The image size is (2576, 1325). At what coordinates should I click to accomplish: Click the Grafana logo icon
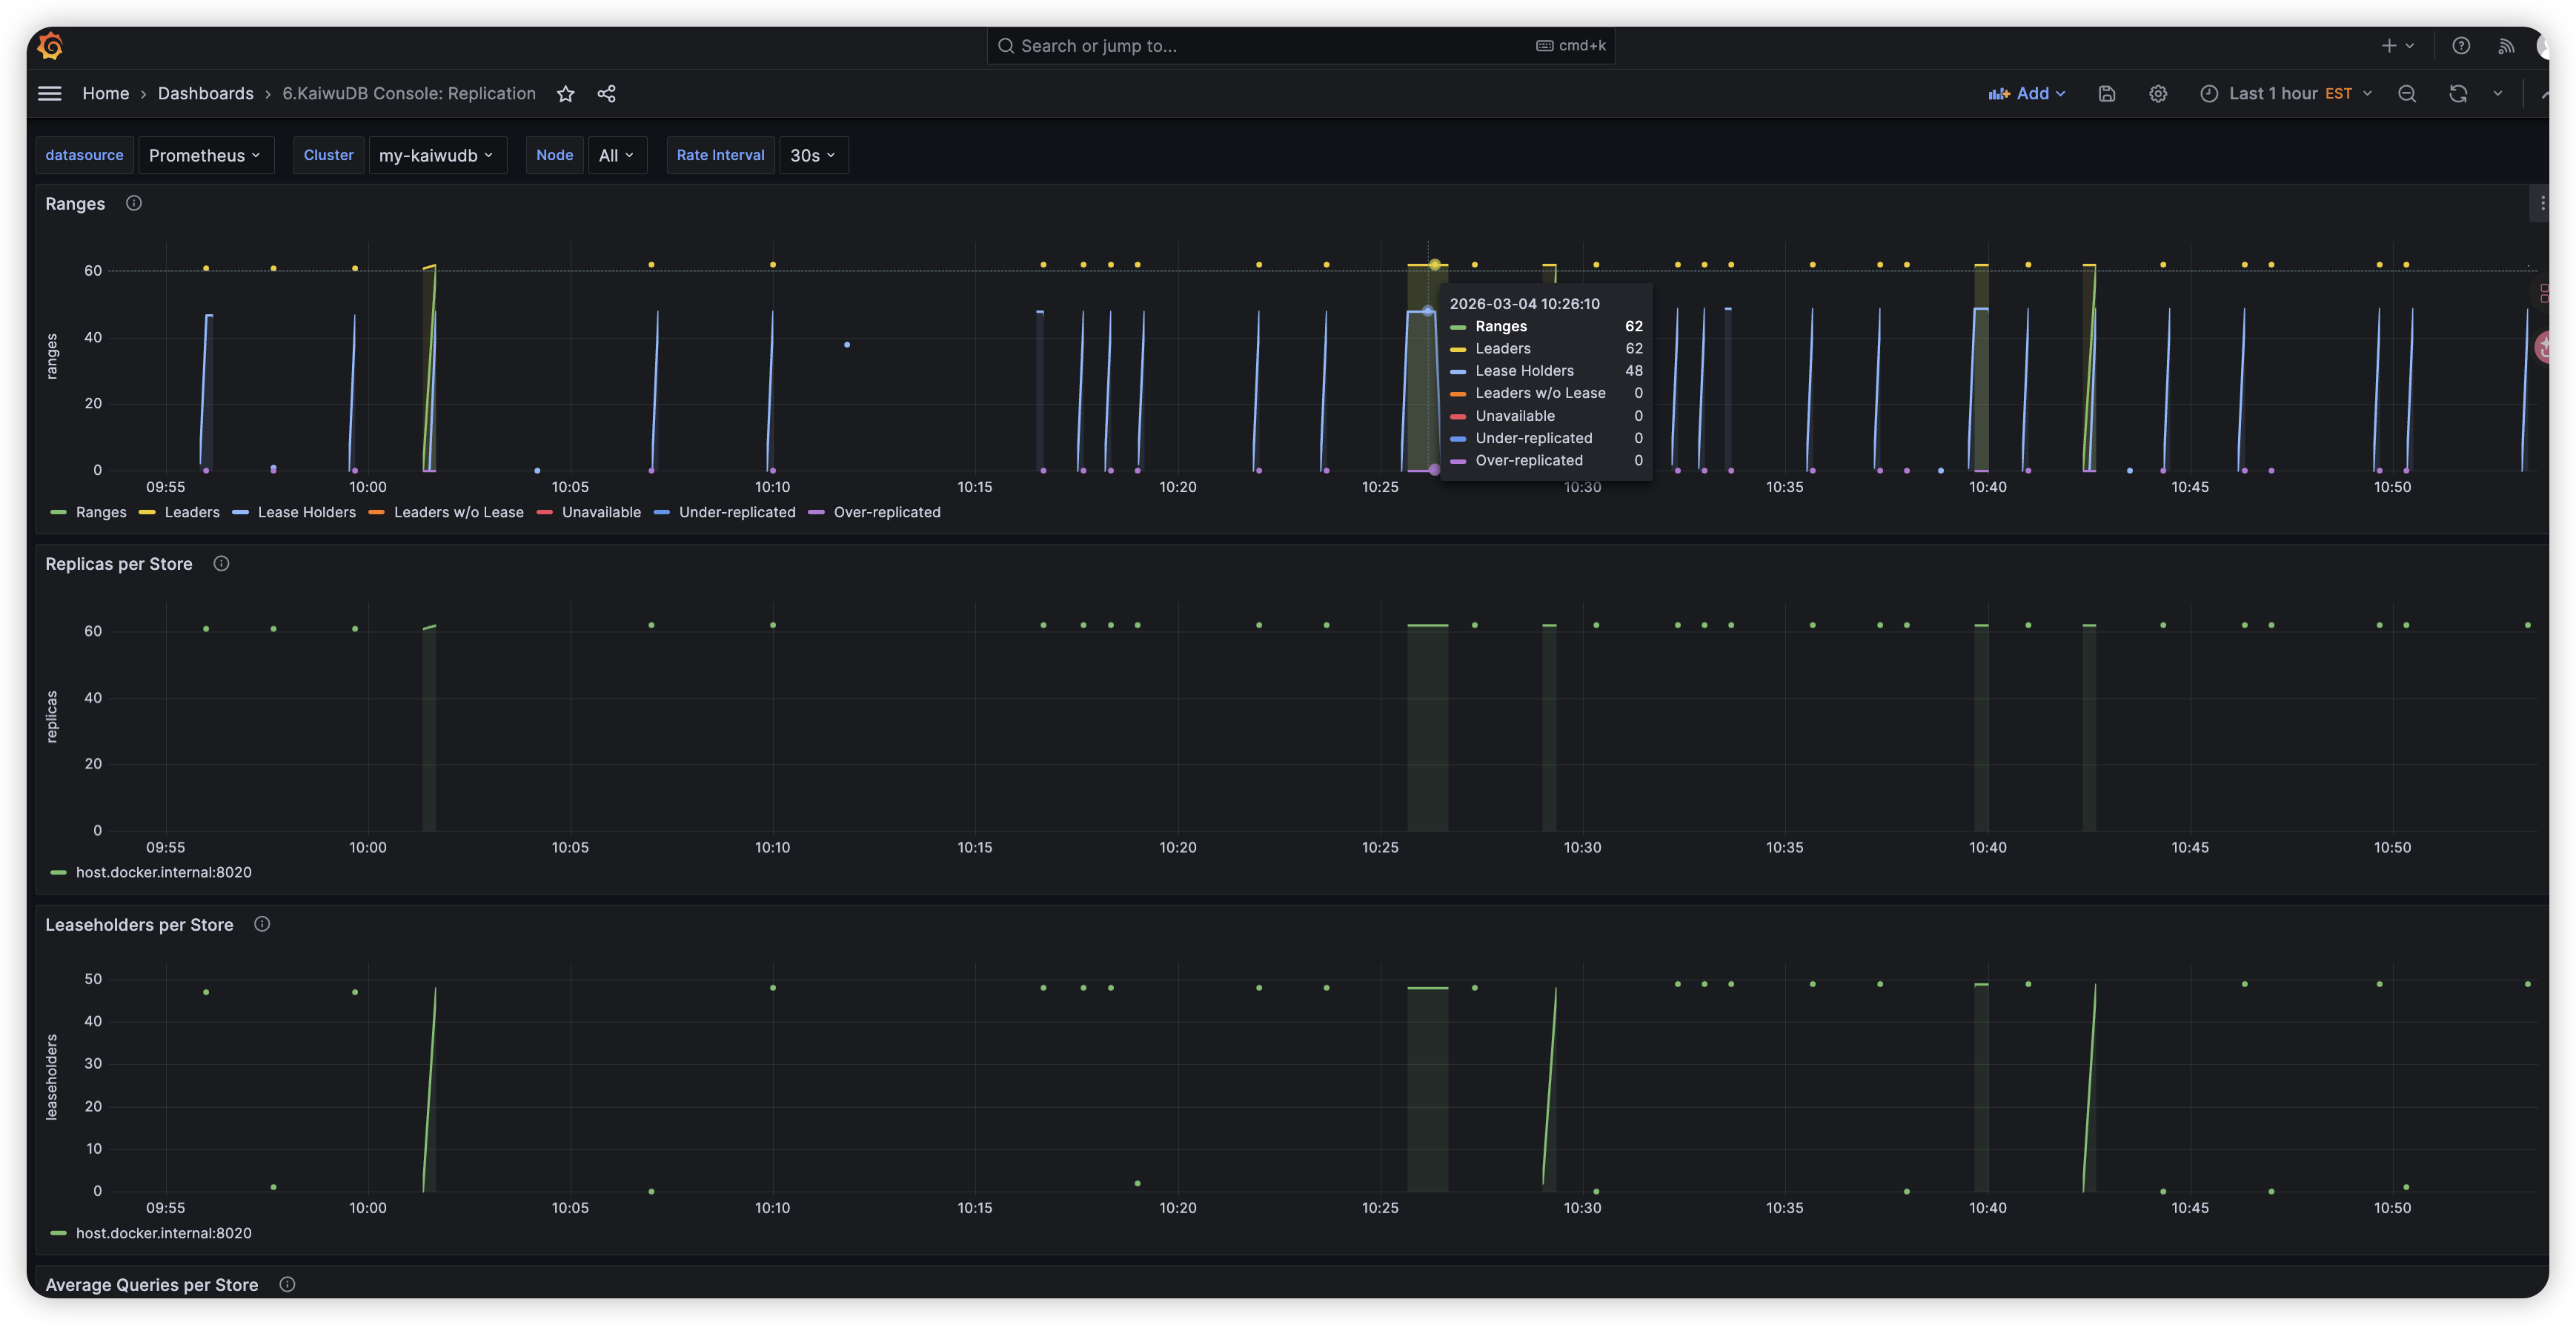pyautogui.click(x=50, y=46)
